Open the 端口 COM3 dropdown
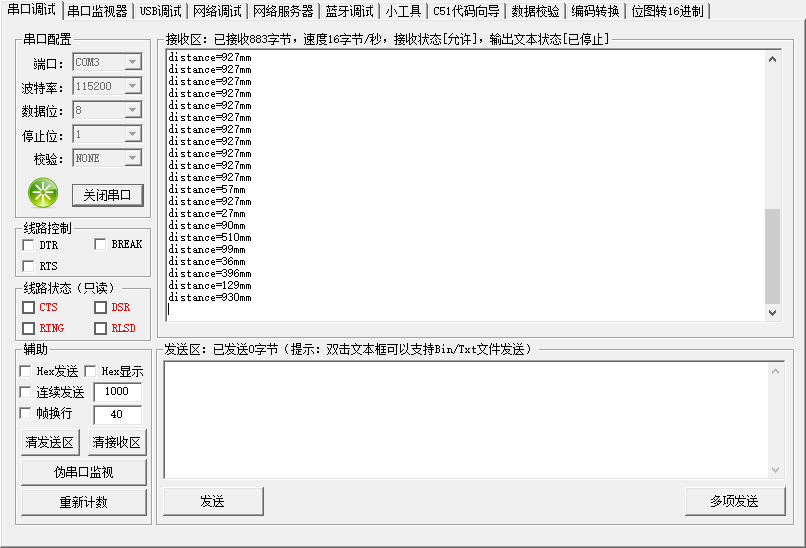 tap(133, 62)
